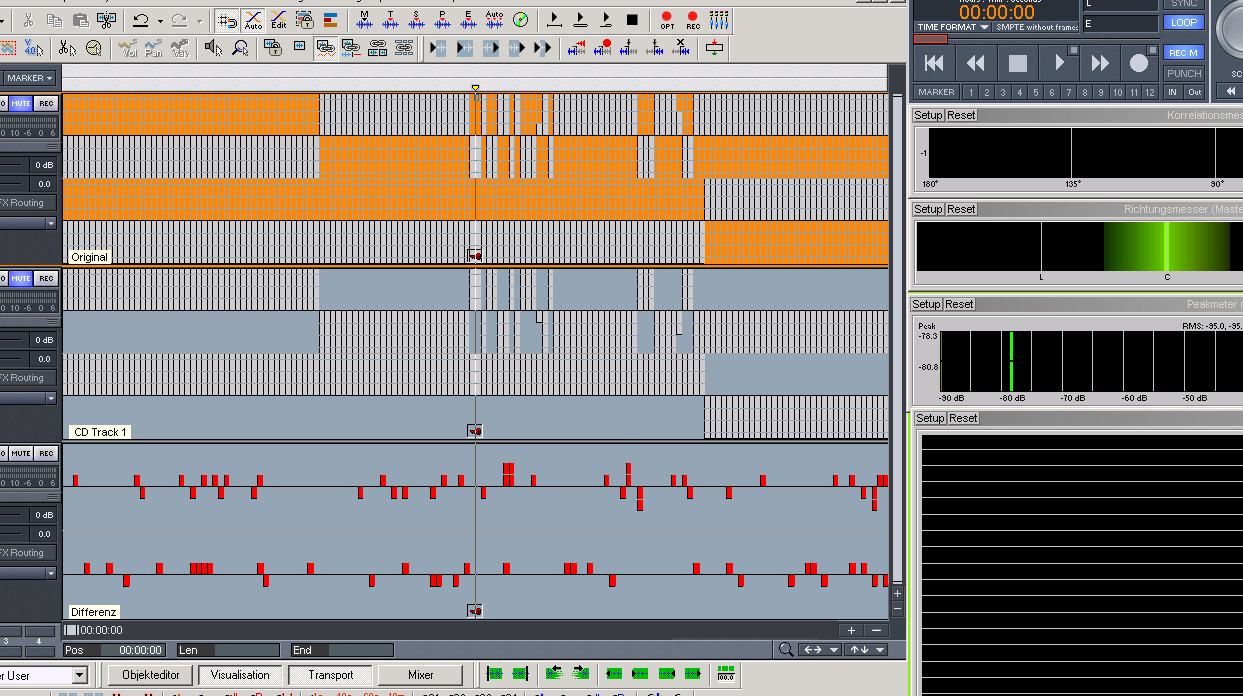
Task: Toggle the object lock icon in top toolbar
Action: click(x=305, y=20)
